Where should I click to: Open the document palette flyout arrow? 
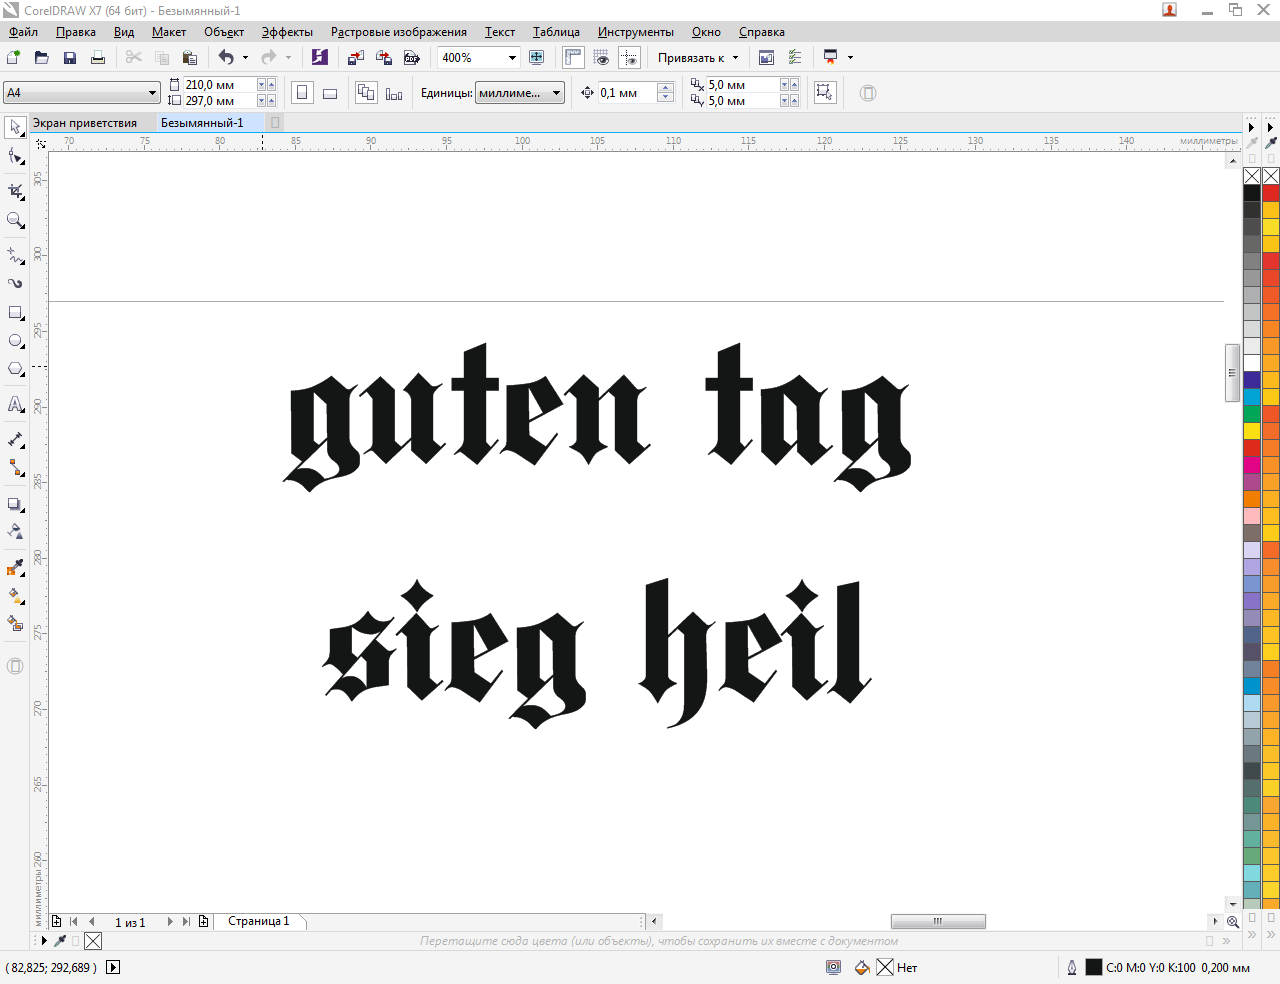pyautogui.click(x=44, y=941)
